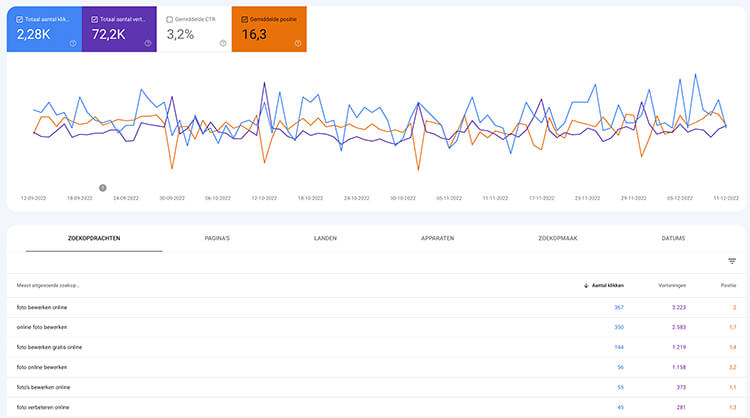Screen dimensions: 750x418
Task: Open query 'foto bewerken gratis online'
Action: [x=49, y=347]
